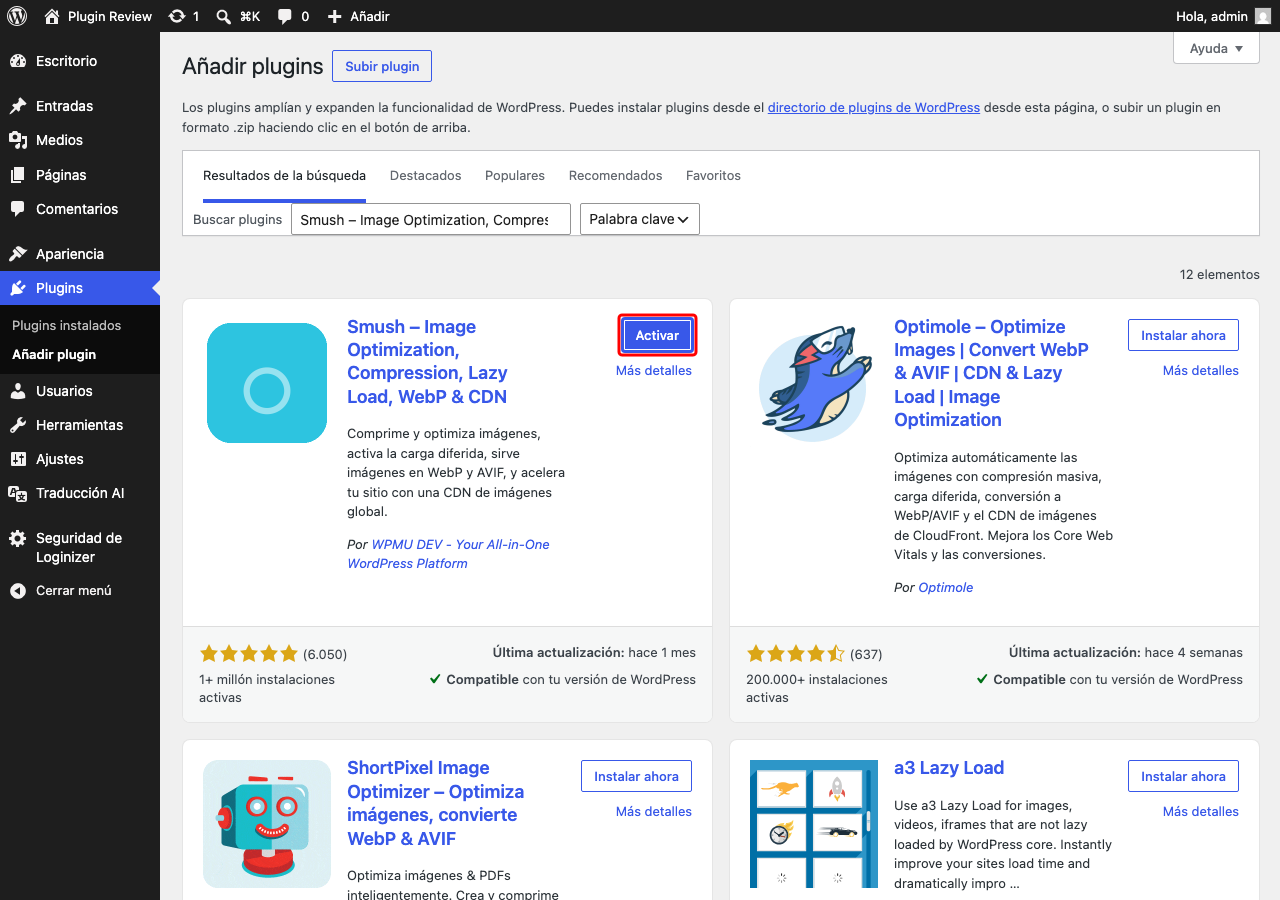The image size is (1280, 900).
Task: Switch to the Favoritos tab
Action: pyautogui.click(x=713, y=176)
